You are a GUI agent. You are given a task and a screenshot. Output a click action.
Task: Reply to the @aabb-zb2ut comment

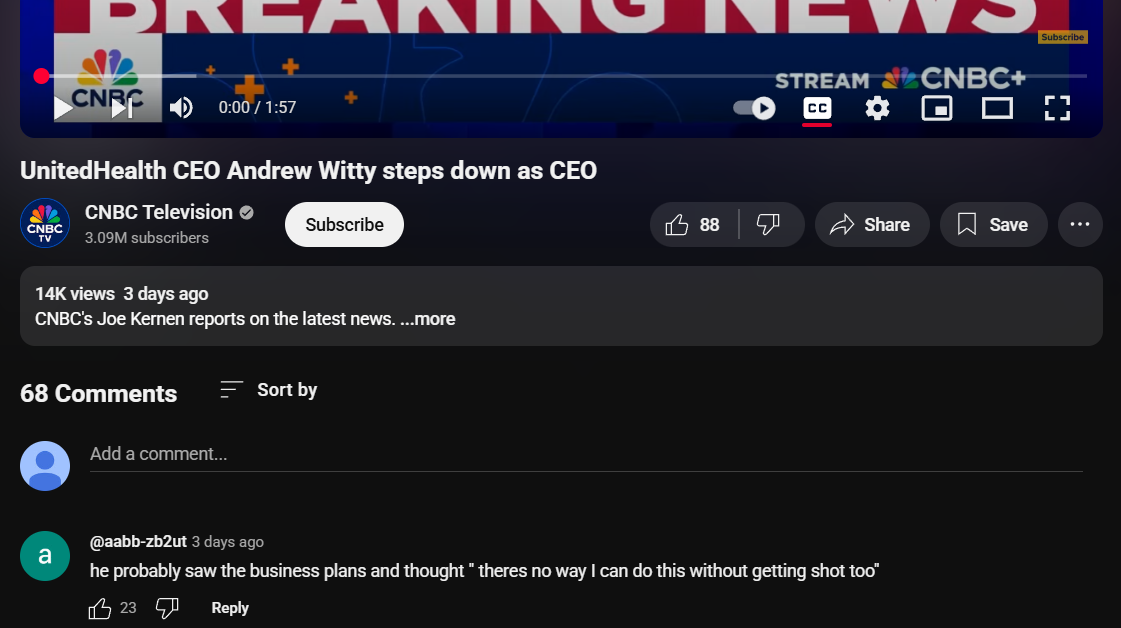click(229, 608)
